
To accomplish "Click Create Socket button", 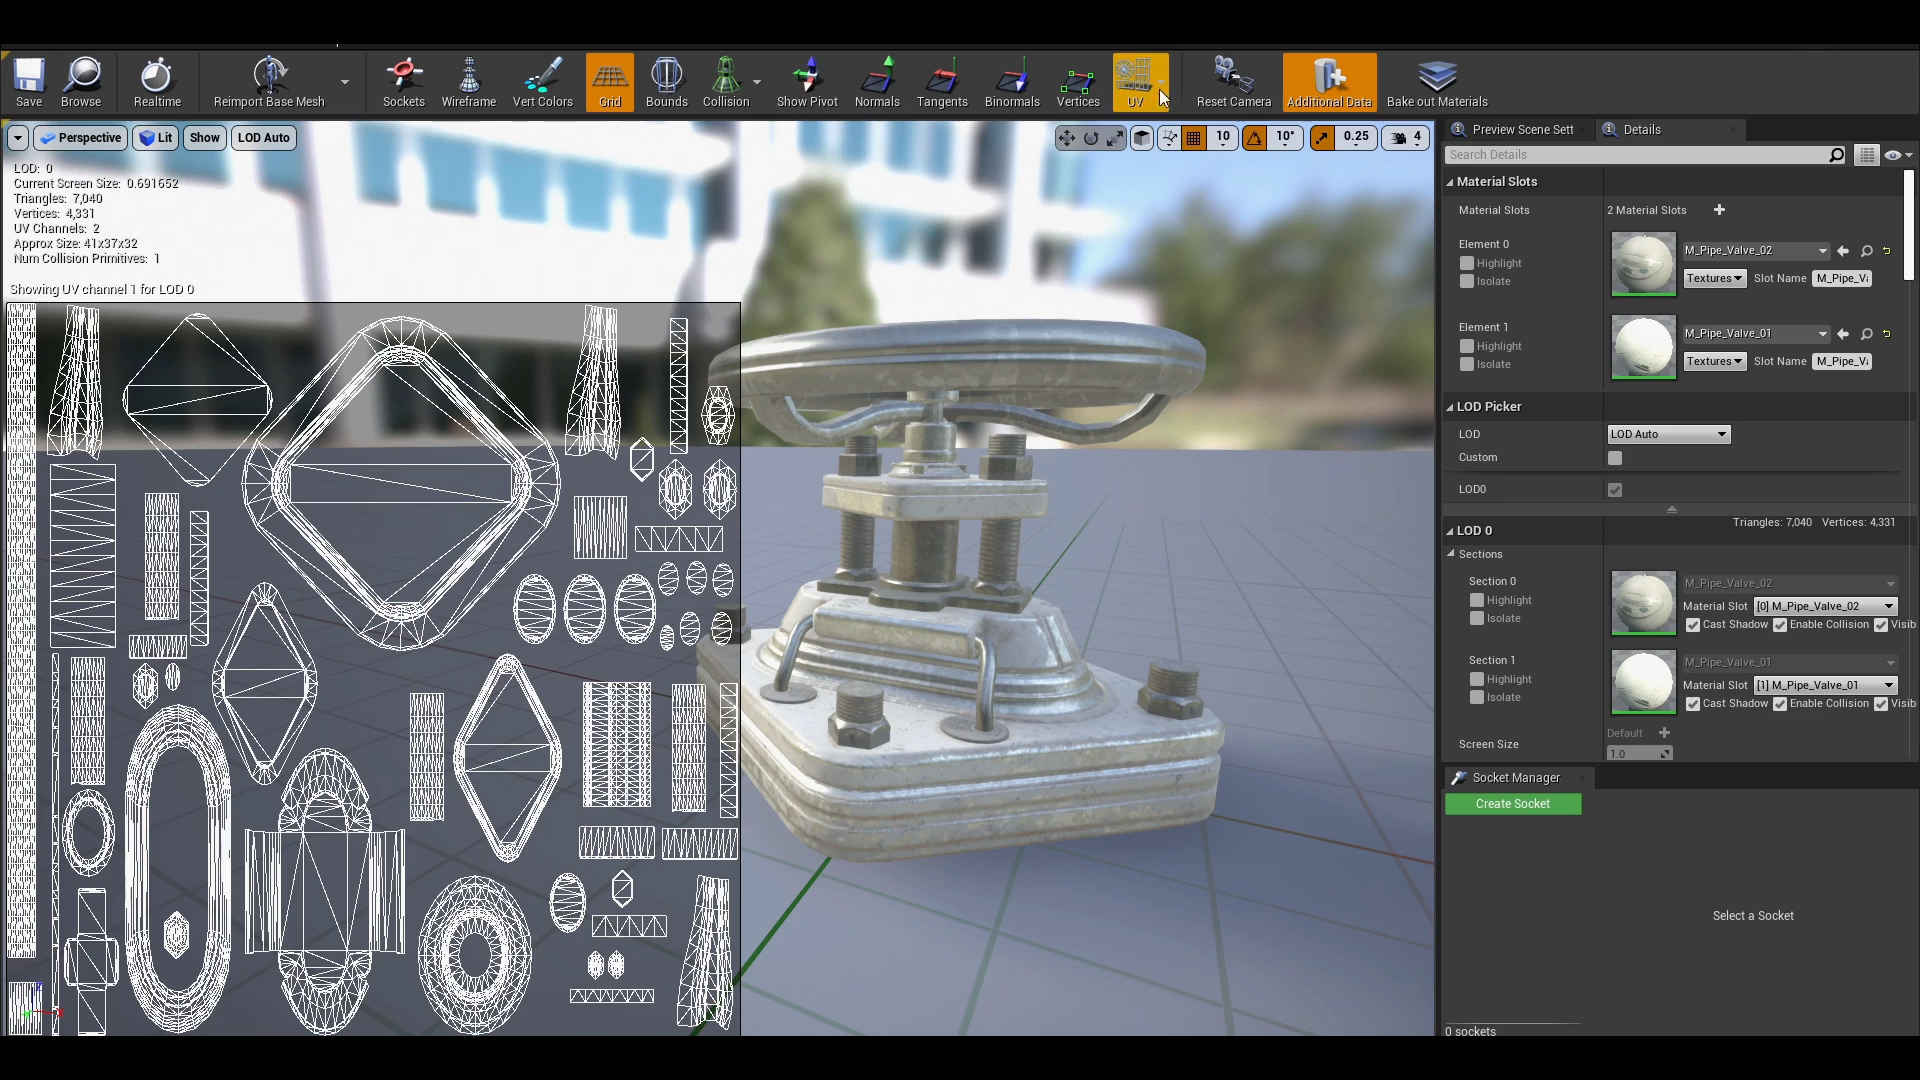I will pos(1513,804).
